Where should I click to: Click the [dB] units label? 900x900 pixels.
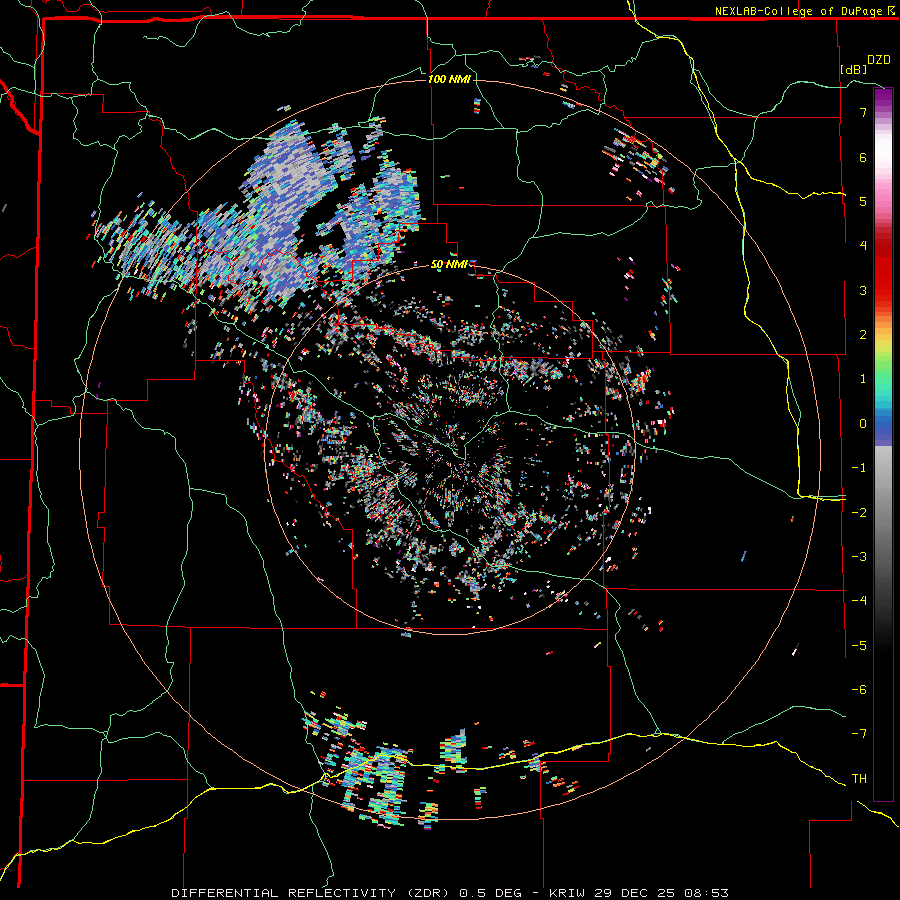pyautogui.click(x=853, y=69)
